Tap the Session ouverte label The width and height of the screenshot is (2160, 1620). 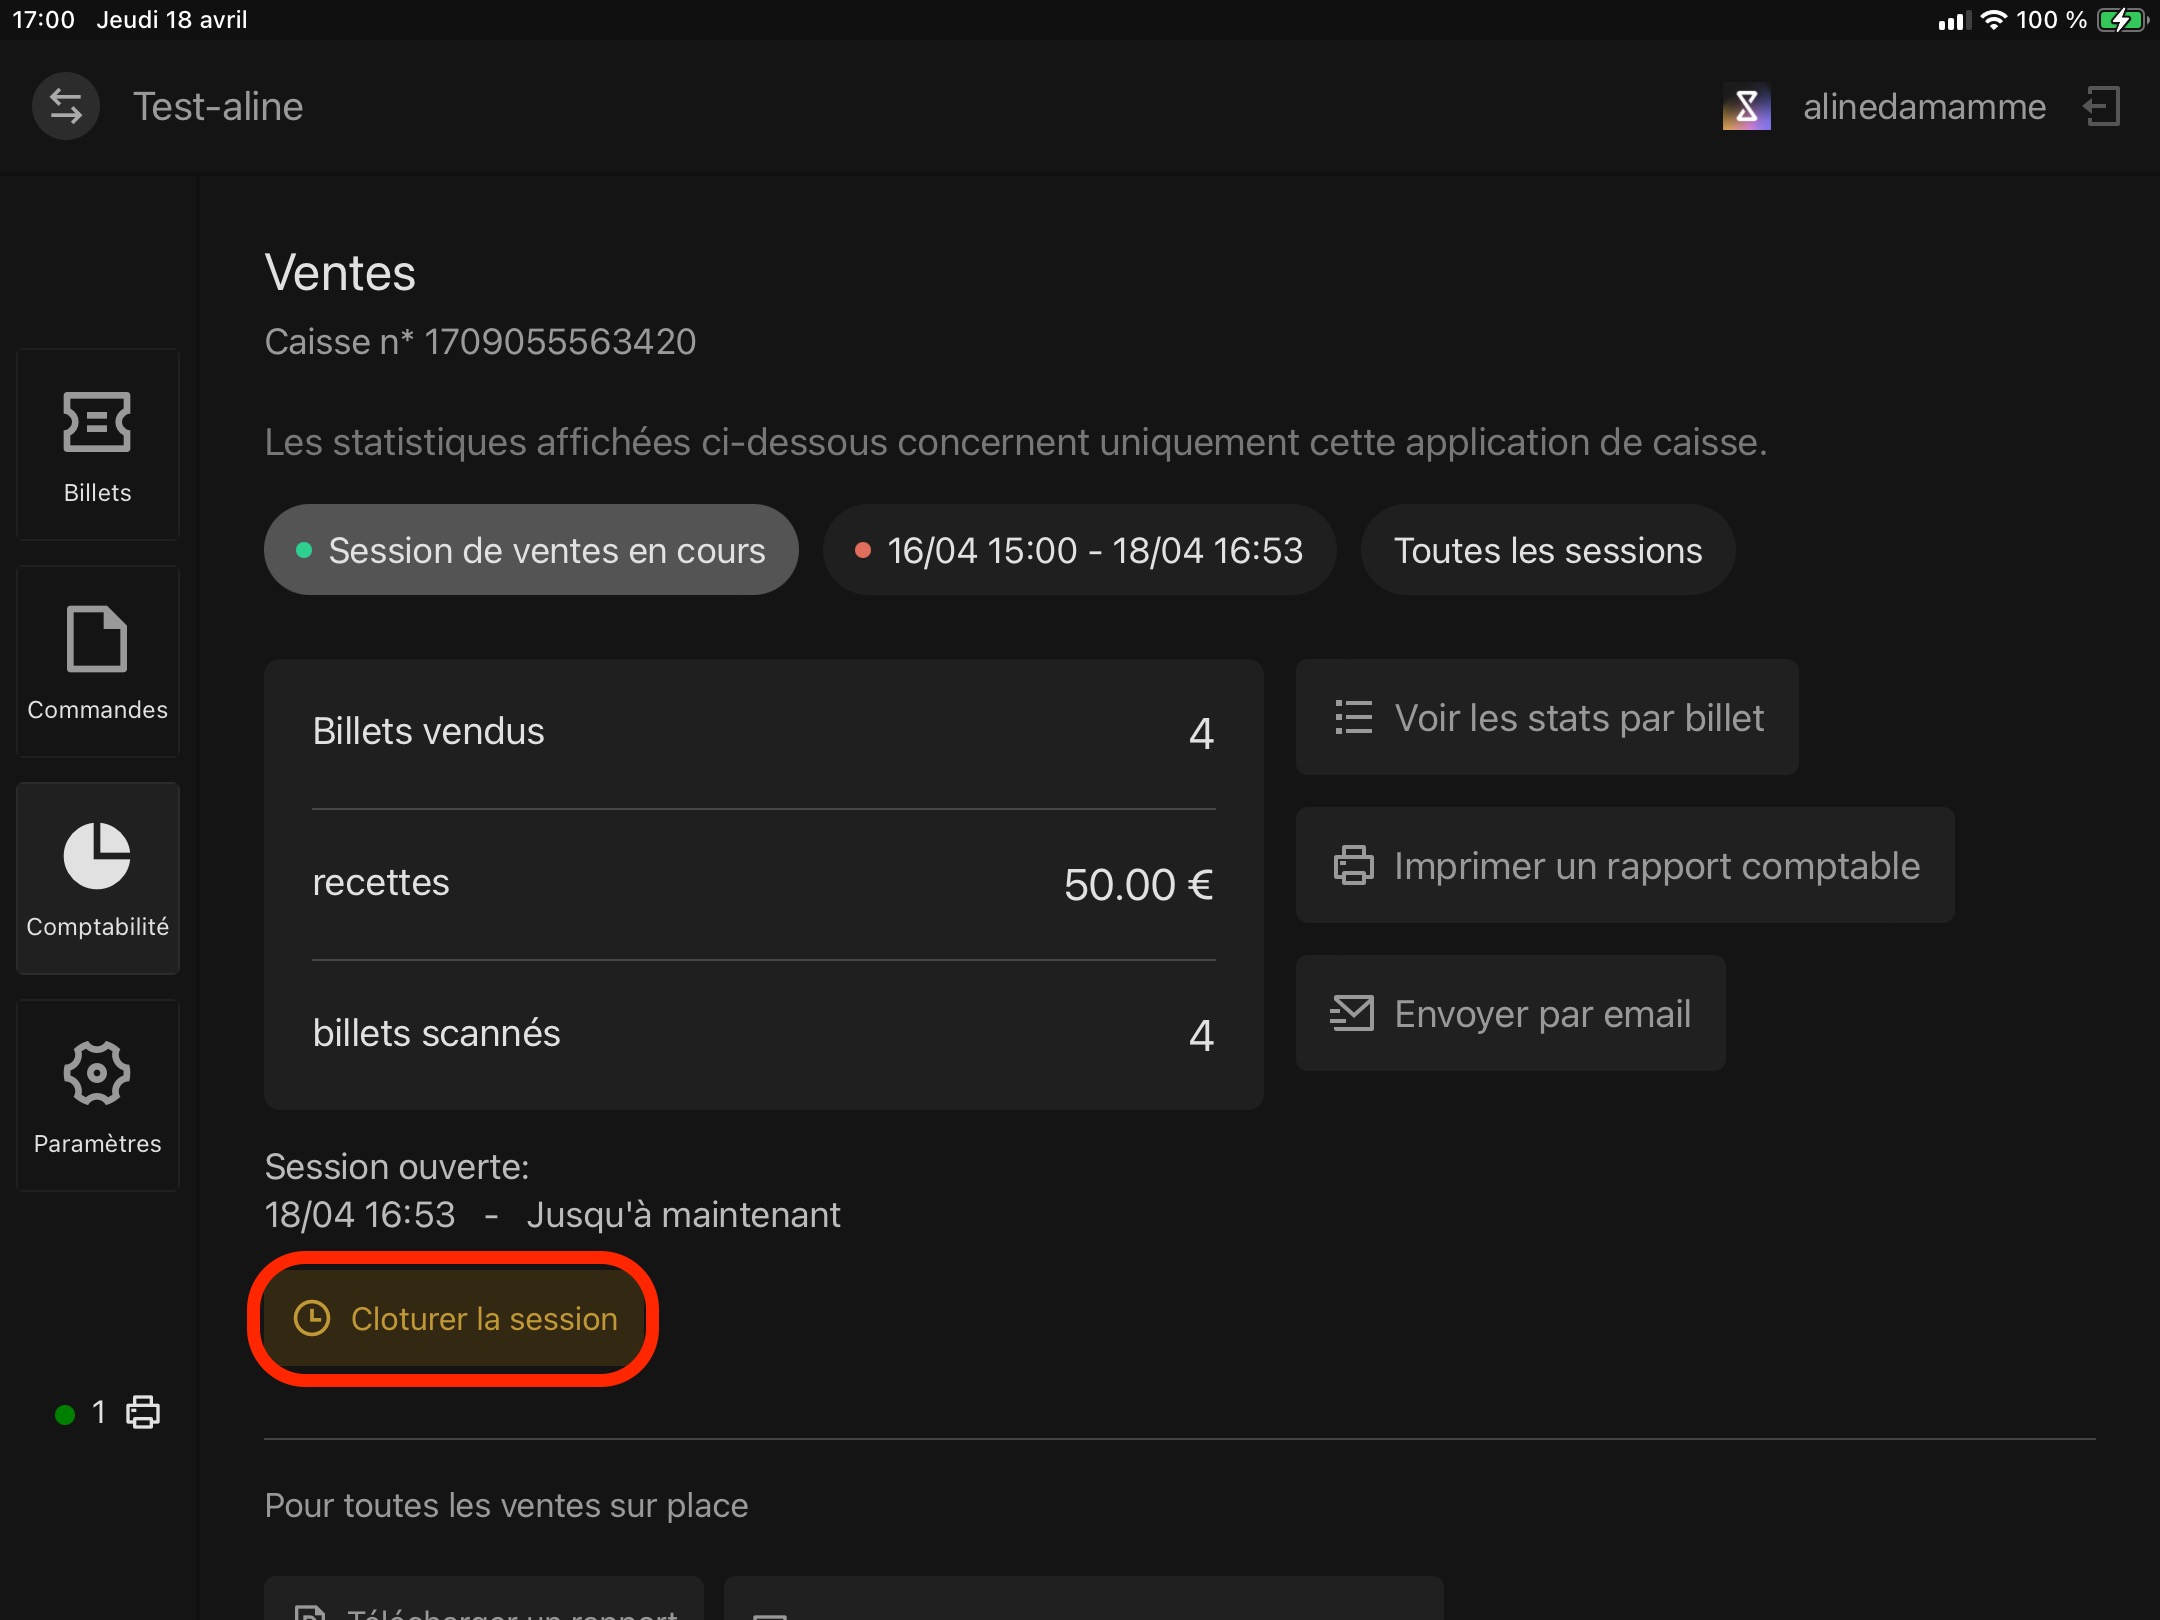click(397, 1166)
